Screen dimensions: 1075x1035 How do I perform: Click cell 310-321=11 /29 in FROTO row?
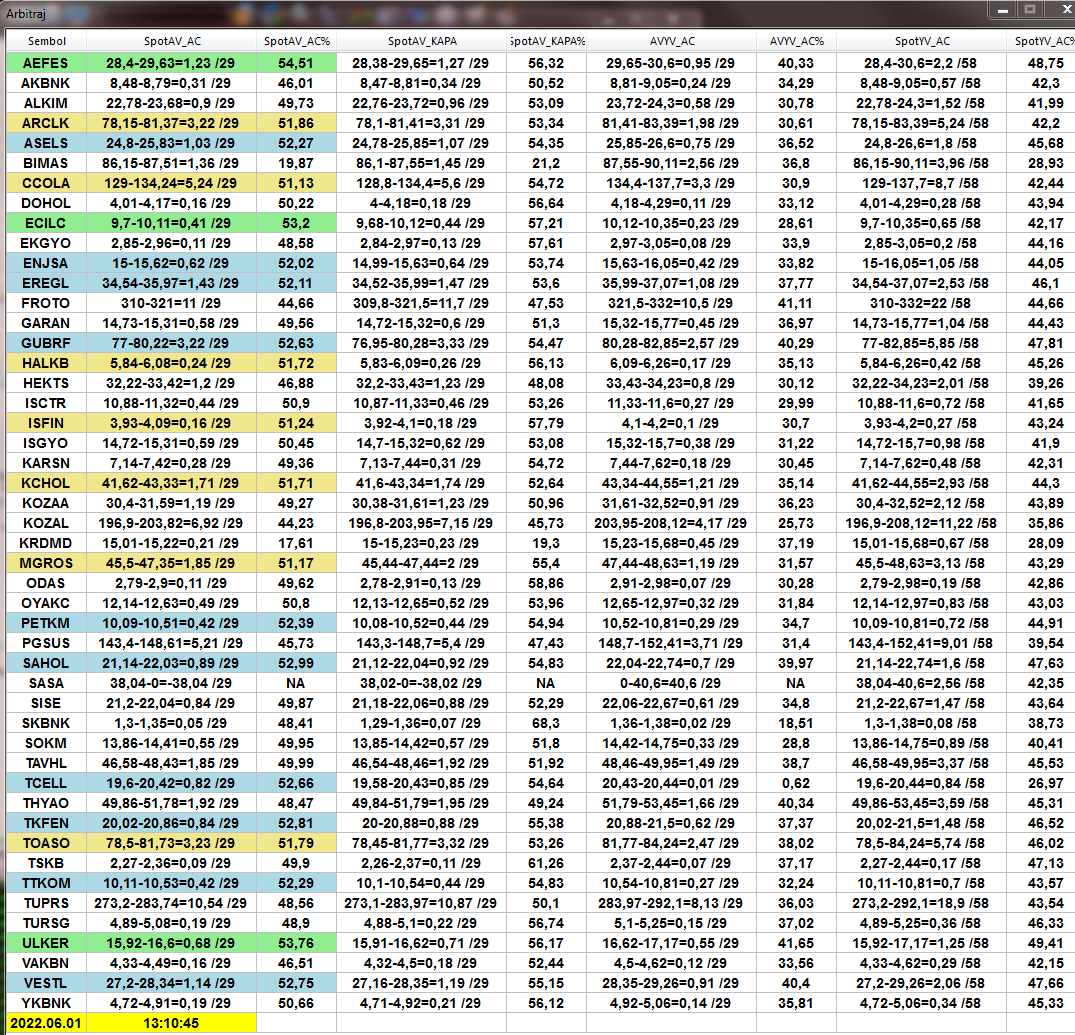[171, 303]
